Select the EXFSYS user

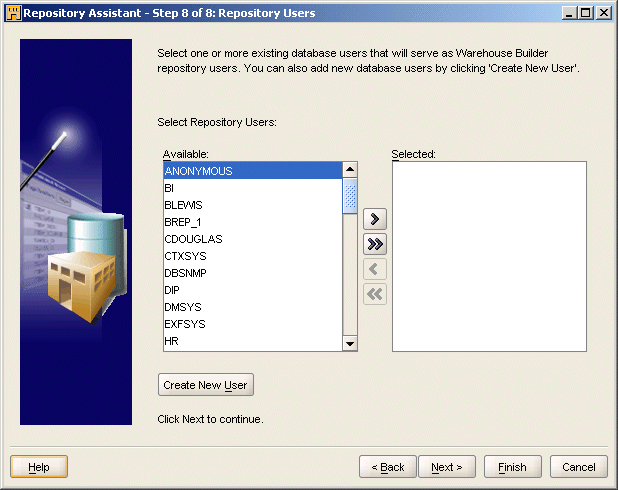click(253, 324)
